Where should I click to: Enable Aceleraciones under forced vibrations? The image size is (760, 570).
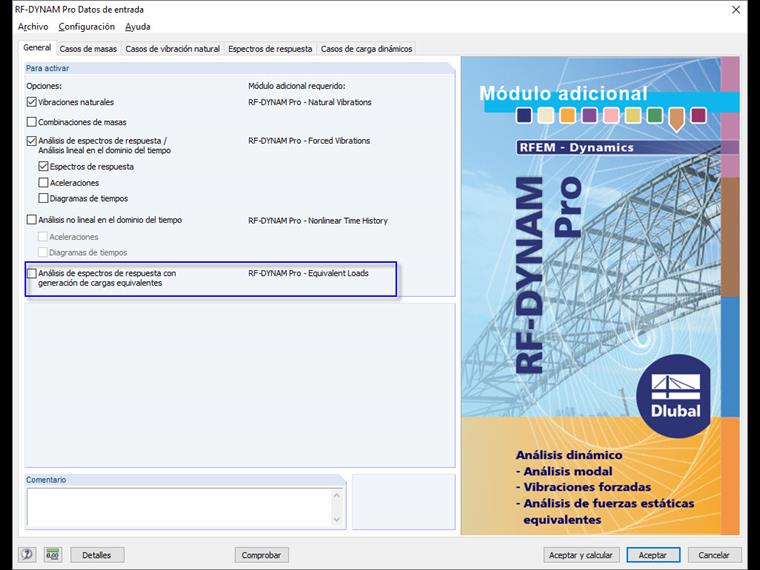tap(43, 182)
